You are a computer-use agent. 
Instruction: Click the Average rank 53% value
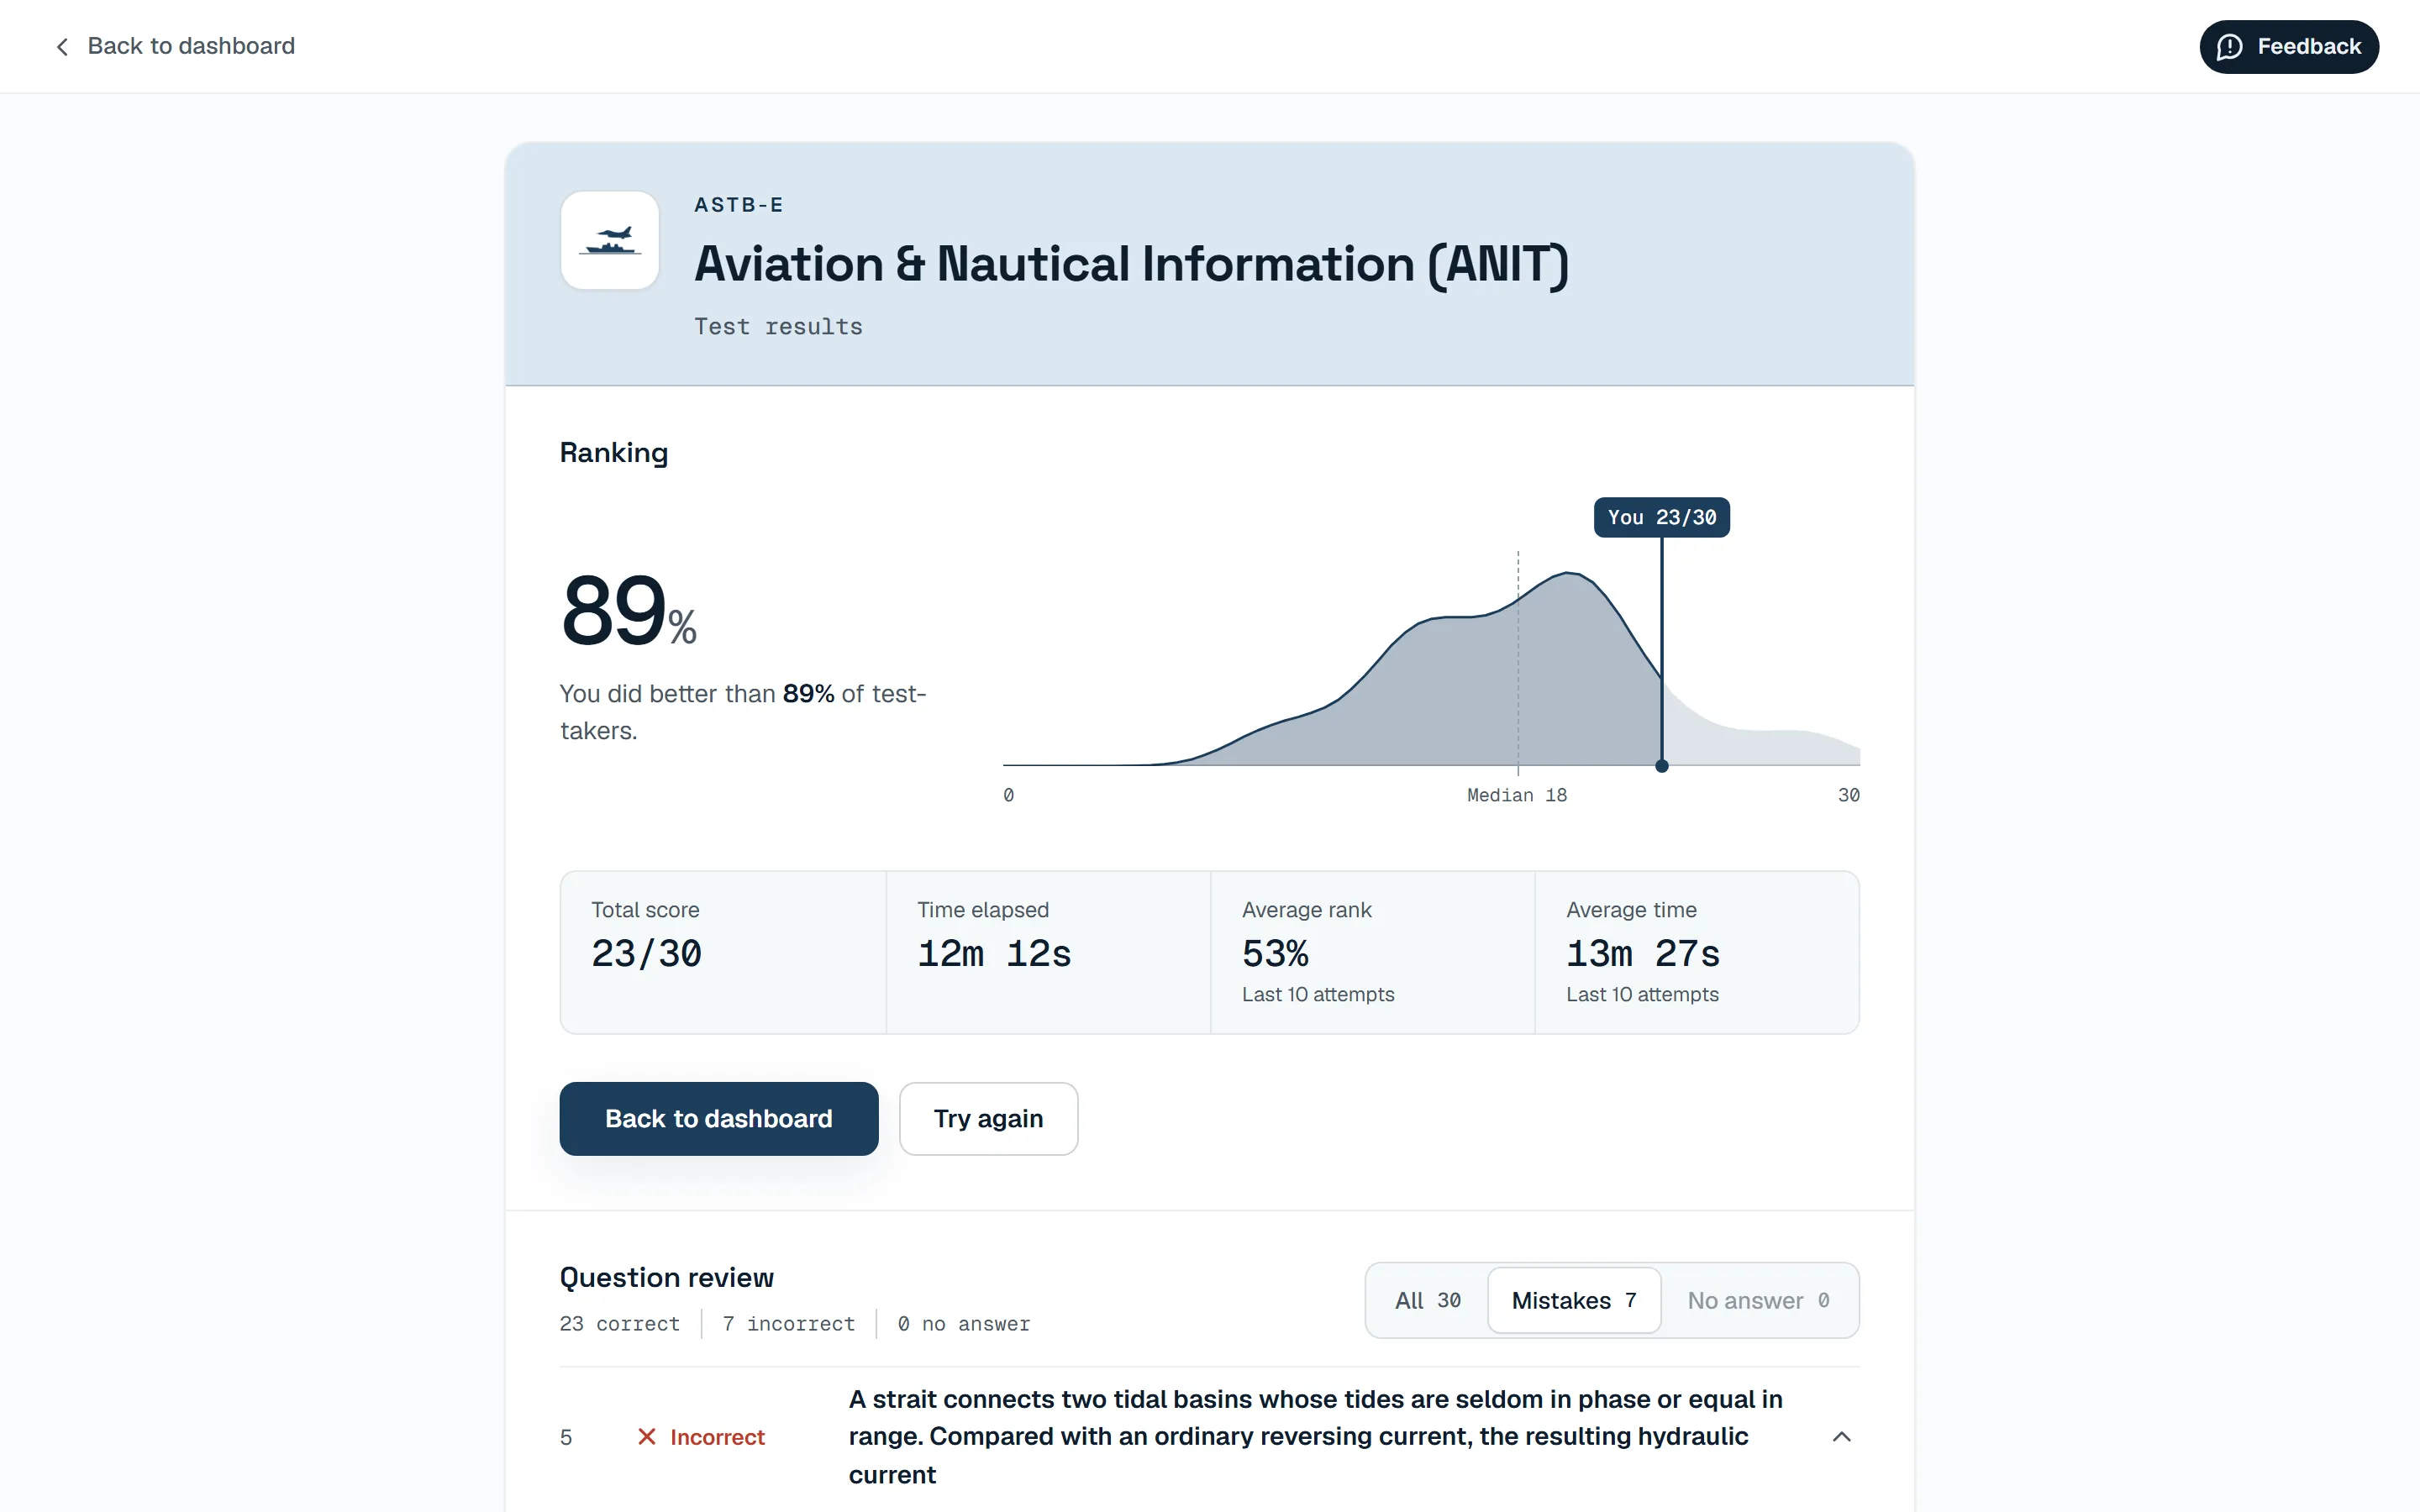point(1275,953)
